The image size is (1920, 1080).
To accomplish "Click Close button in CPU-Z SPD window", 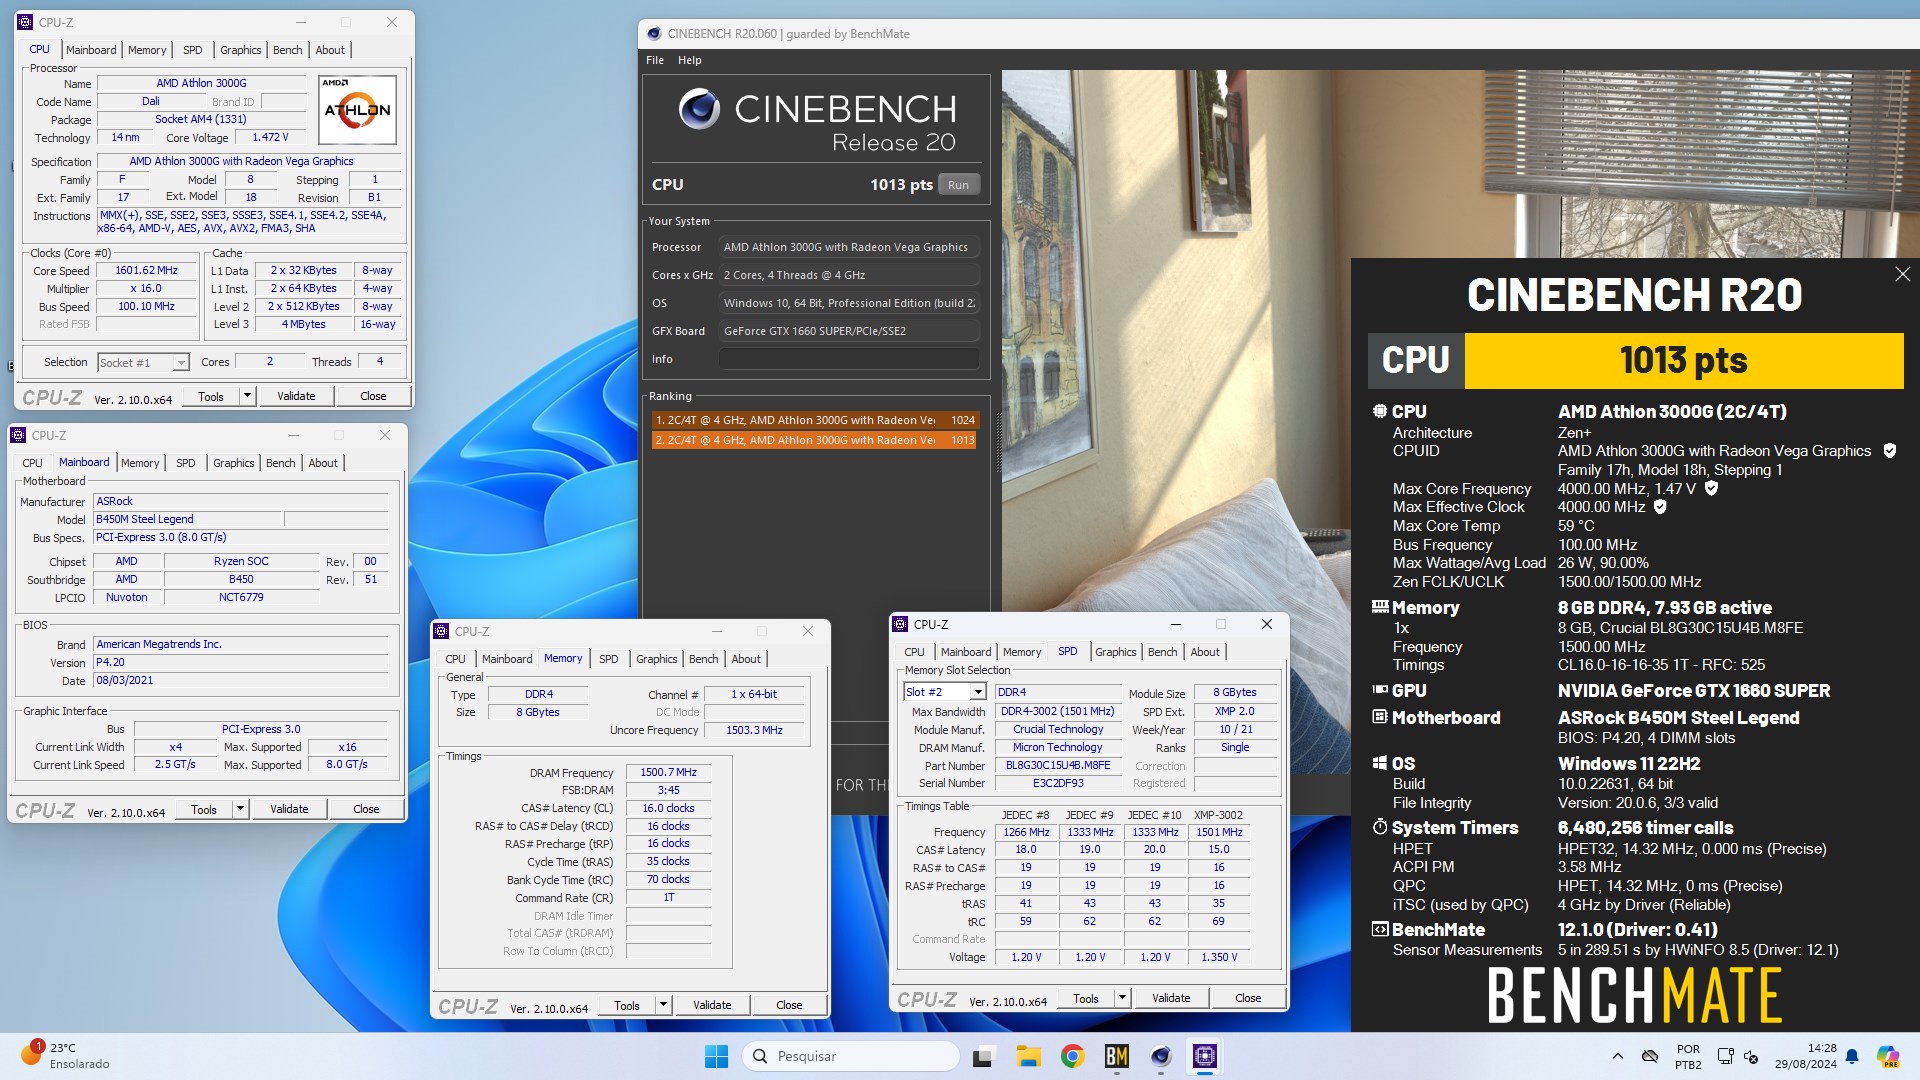I will [1248, 998].
